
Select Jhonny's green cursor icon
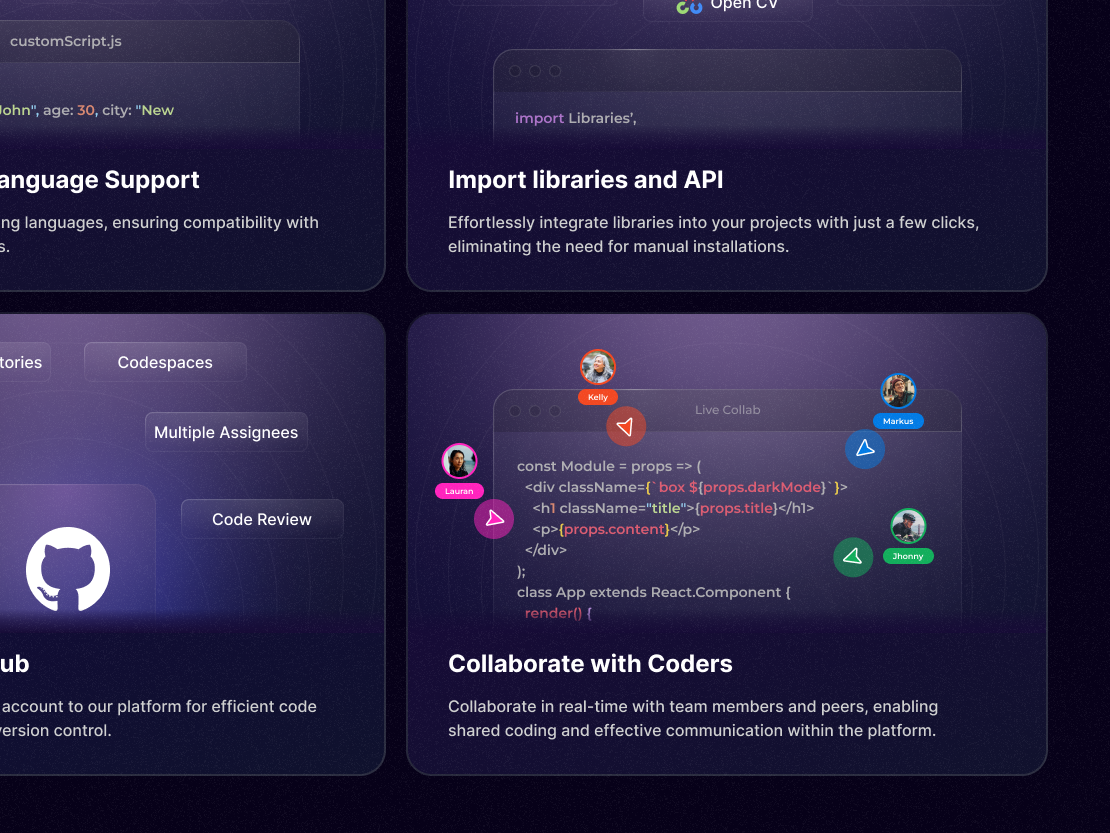853,557
